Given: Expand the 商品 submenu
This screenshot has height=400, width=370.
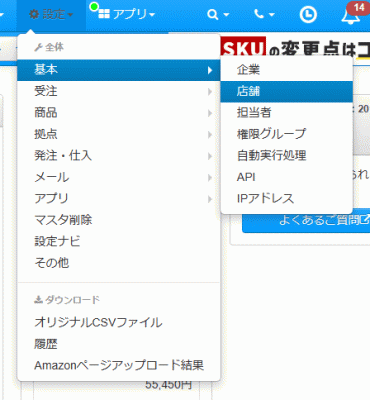Looking at the screenshot, I should [x=119, y=113].
